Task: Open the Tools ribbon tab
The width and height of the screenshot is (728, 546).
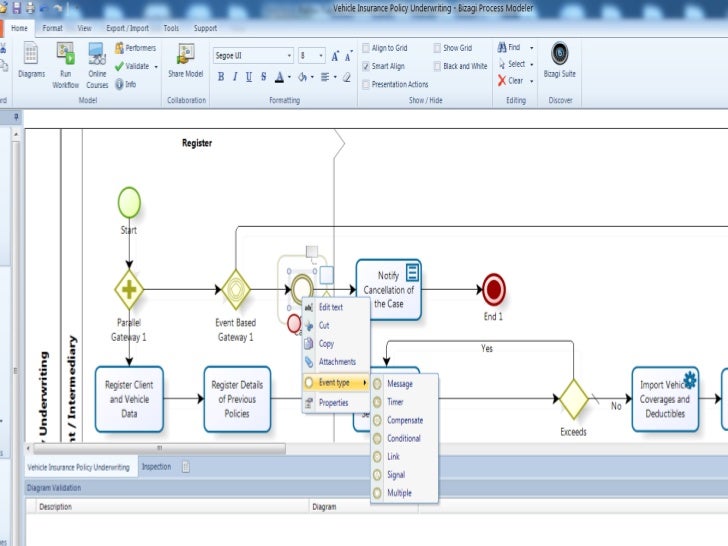Action: click(171, 28)
